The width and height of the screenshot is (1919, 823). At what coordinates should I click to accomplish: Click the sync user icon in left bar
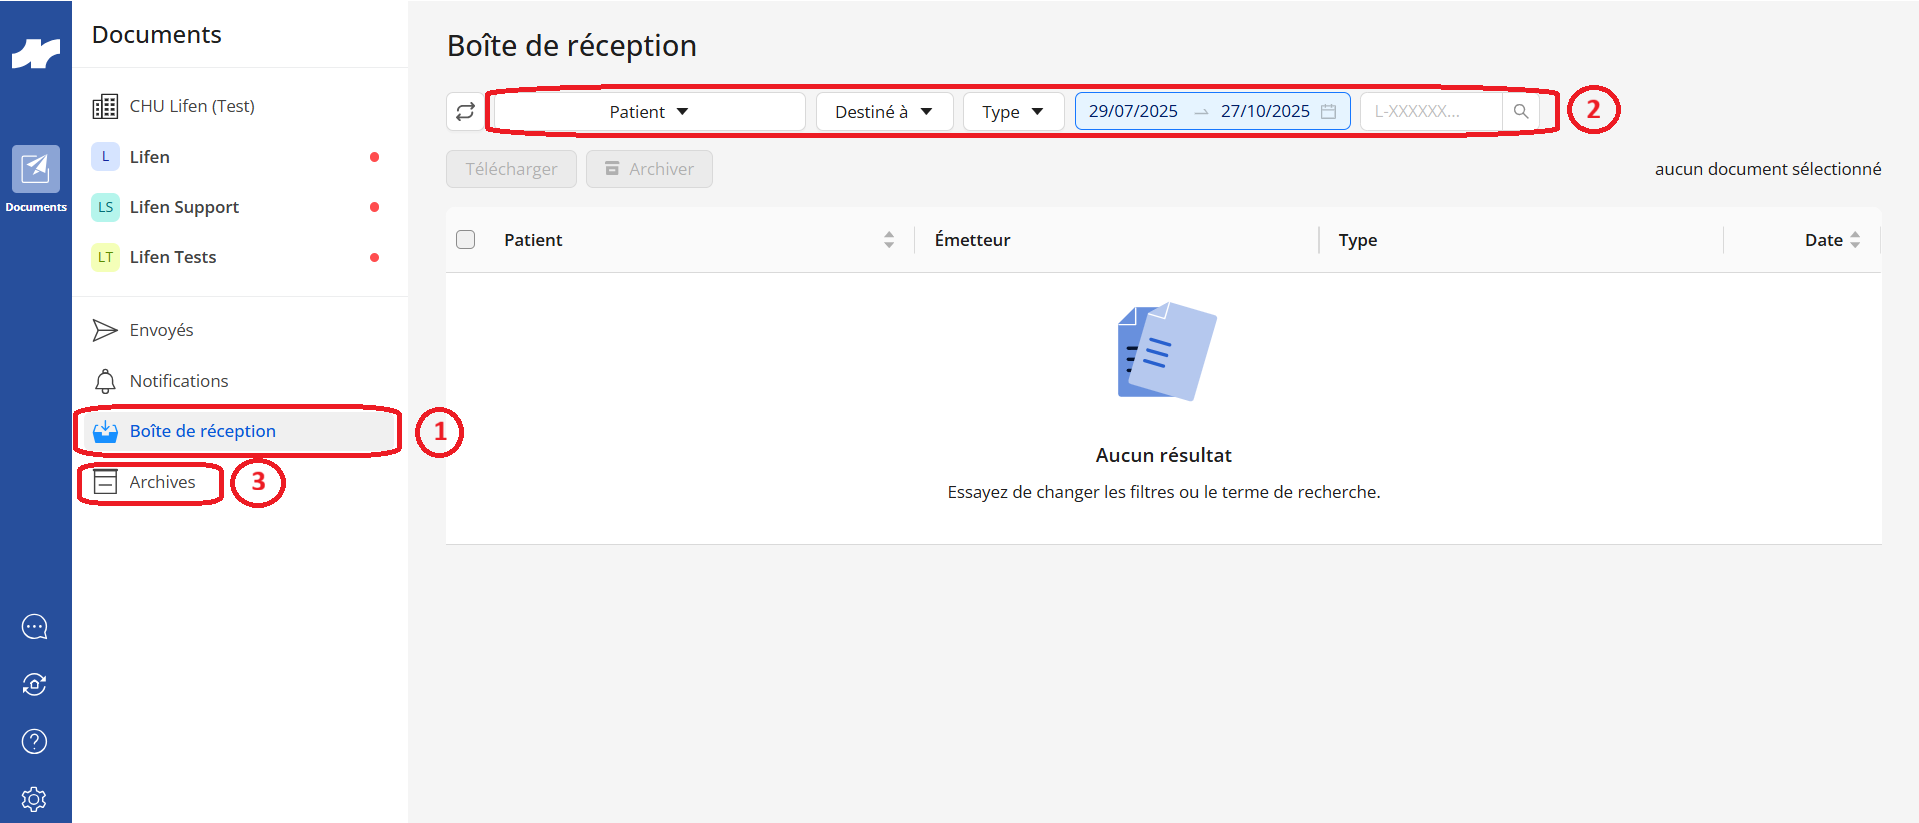click(x=35, y=684)
